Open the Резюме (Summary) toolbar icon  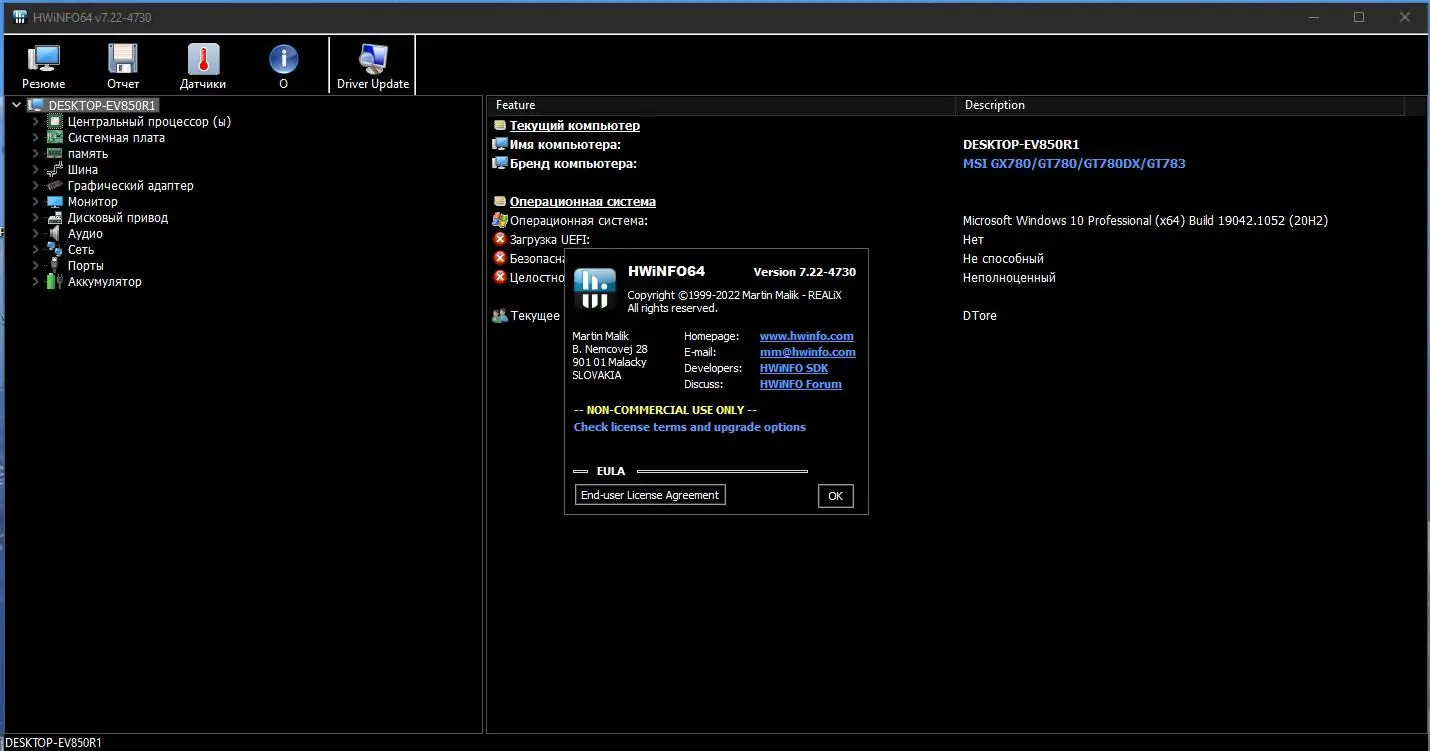coord(42,63)
